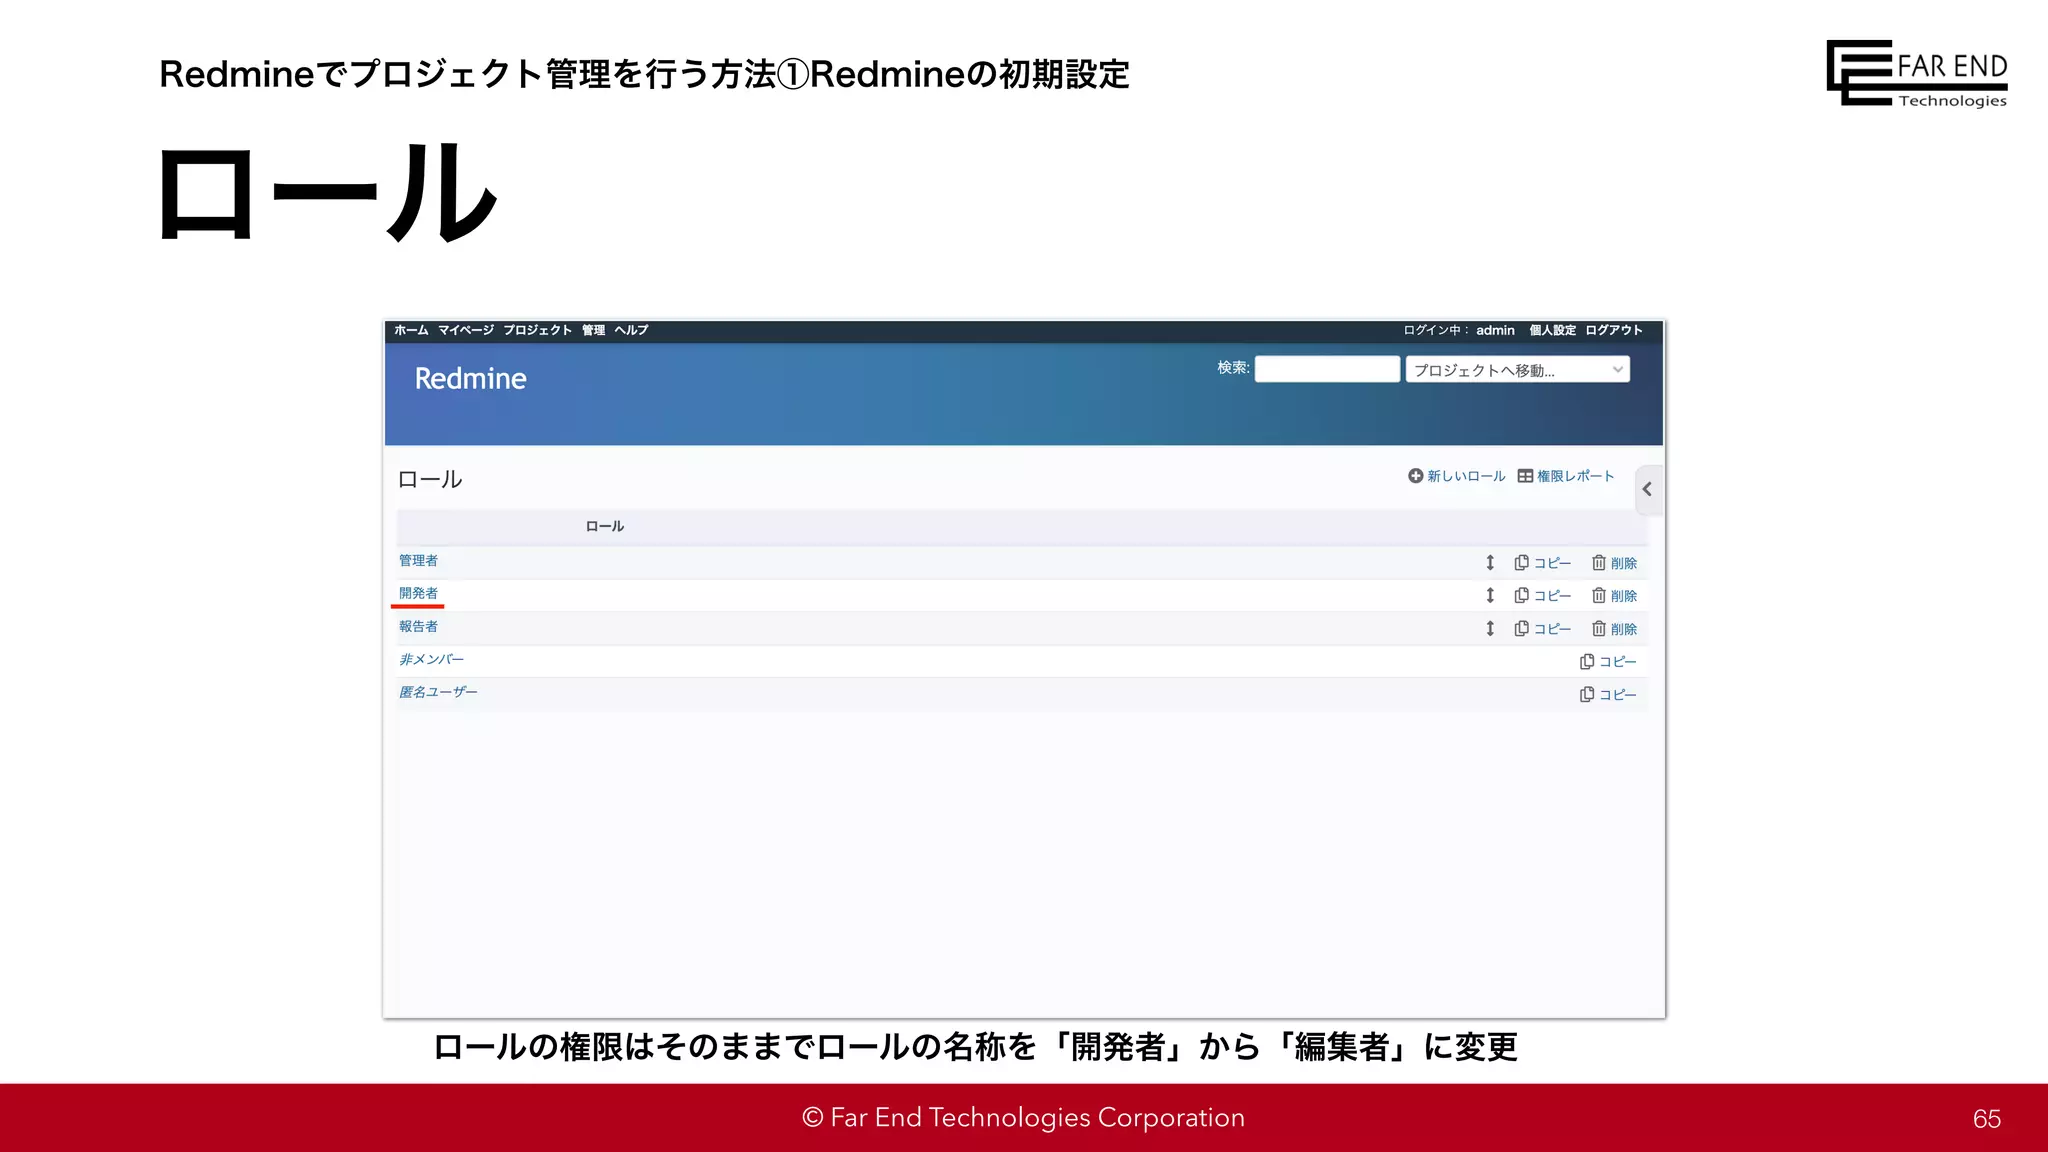Click the copy icon for 匿名ユーザー
The width and height of the screenshot is (2048, 1152).
1587,695
